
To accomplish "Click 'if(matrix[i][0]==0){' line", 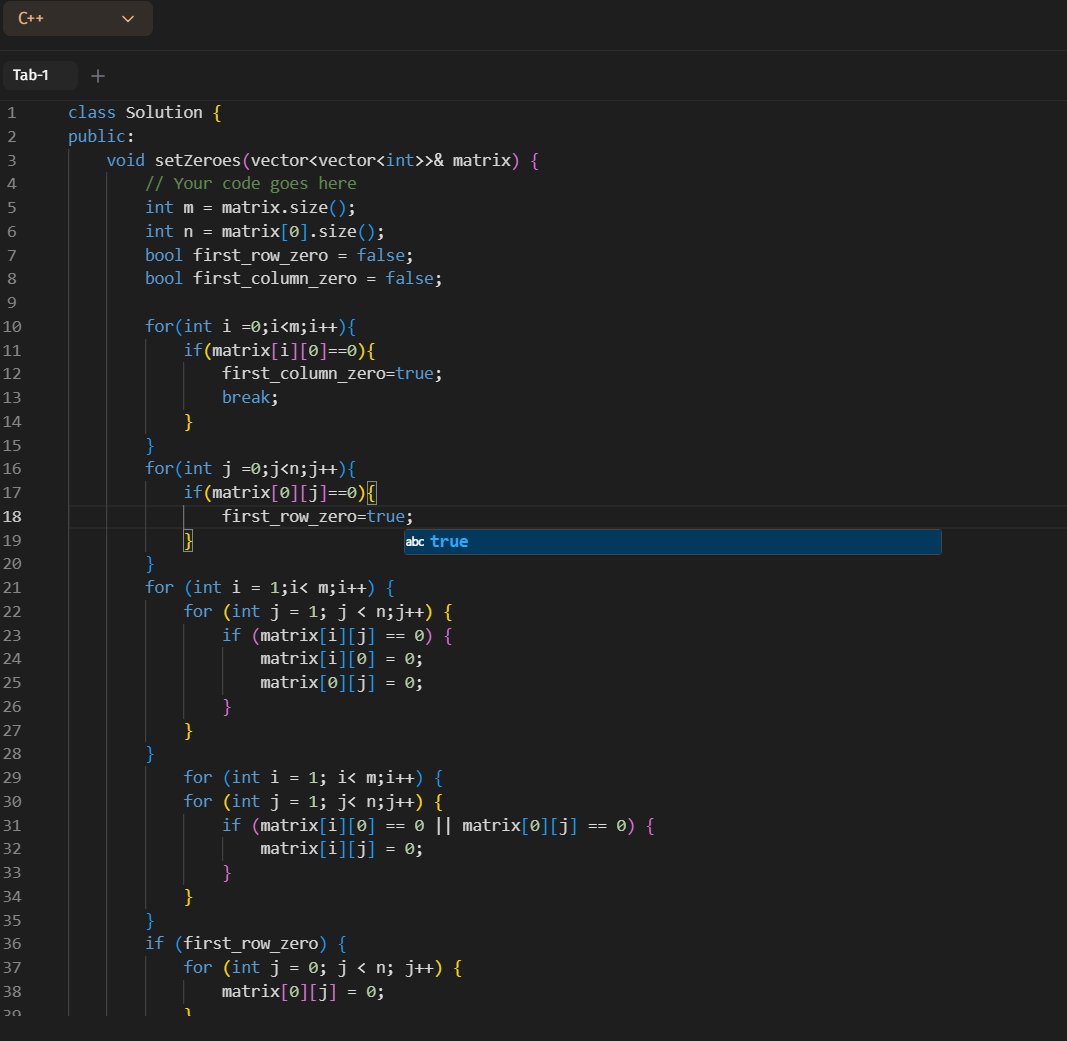I will click(279, 350).
